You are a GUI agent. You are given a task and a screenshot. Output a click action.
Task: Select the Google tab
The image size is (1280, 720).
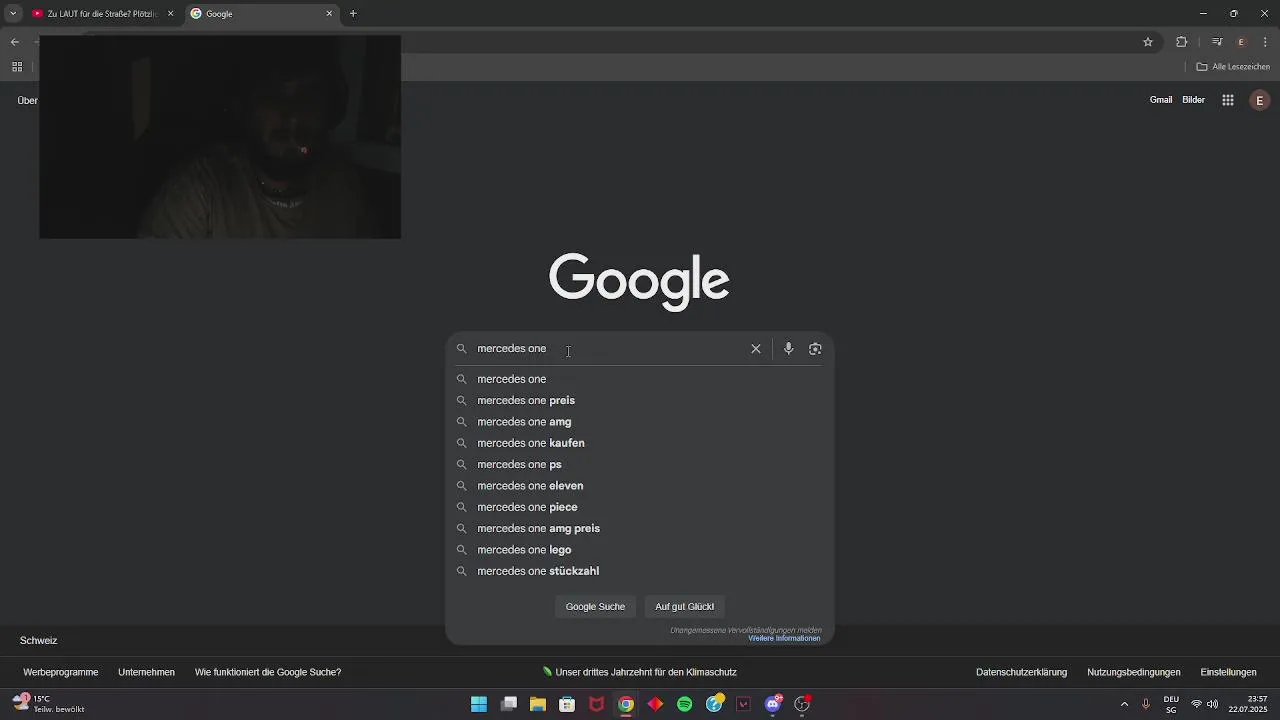click(x=262, y=14)
